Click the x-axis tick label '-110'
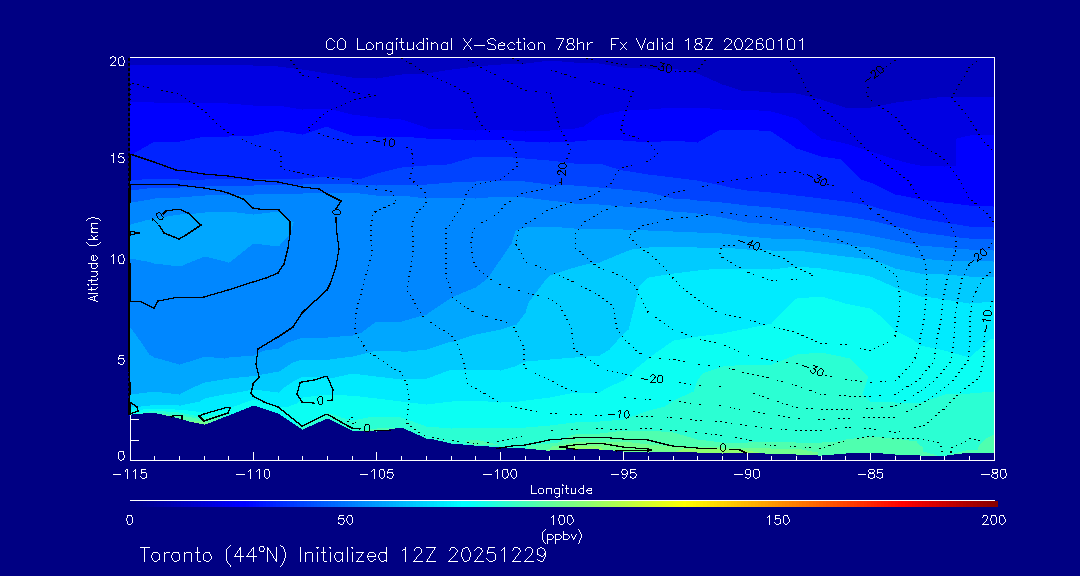Image resolution: width=1080 pixels, height=576 pixels. coord(253,474)
